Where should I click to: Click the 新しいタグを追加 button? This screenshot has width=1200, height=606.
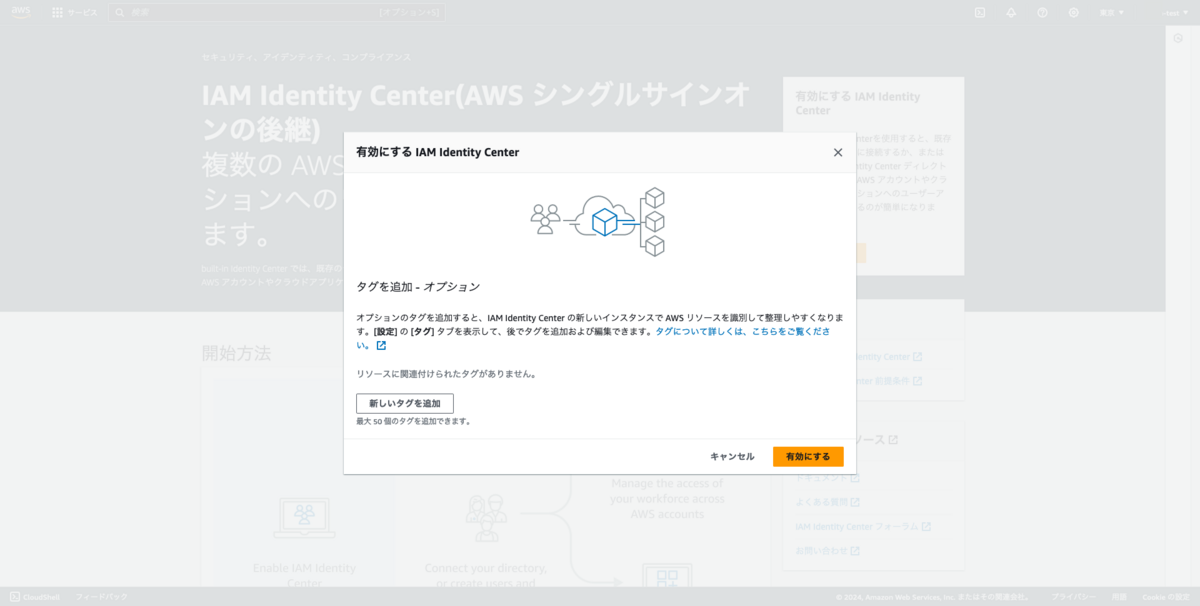point(405,403)
